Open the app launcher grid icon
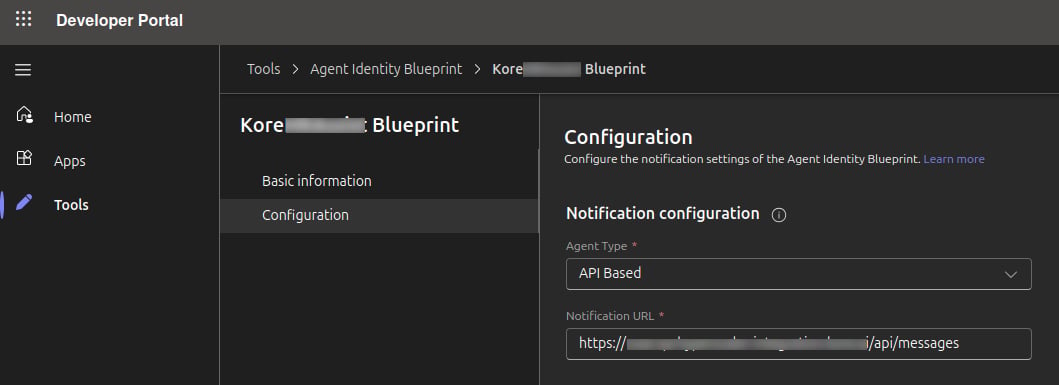The width and height of the screenshot is (1059, 385). click(x=24, y=19)
